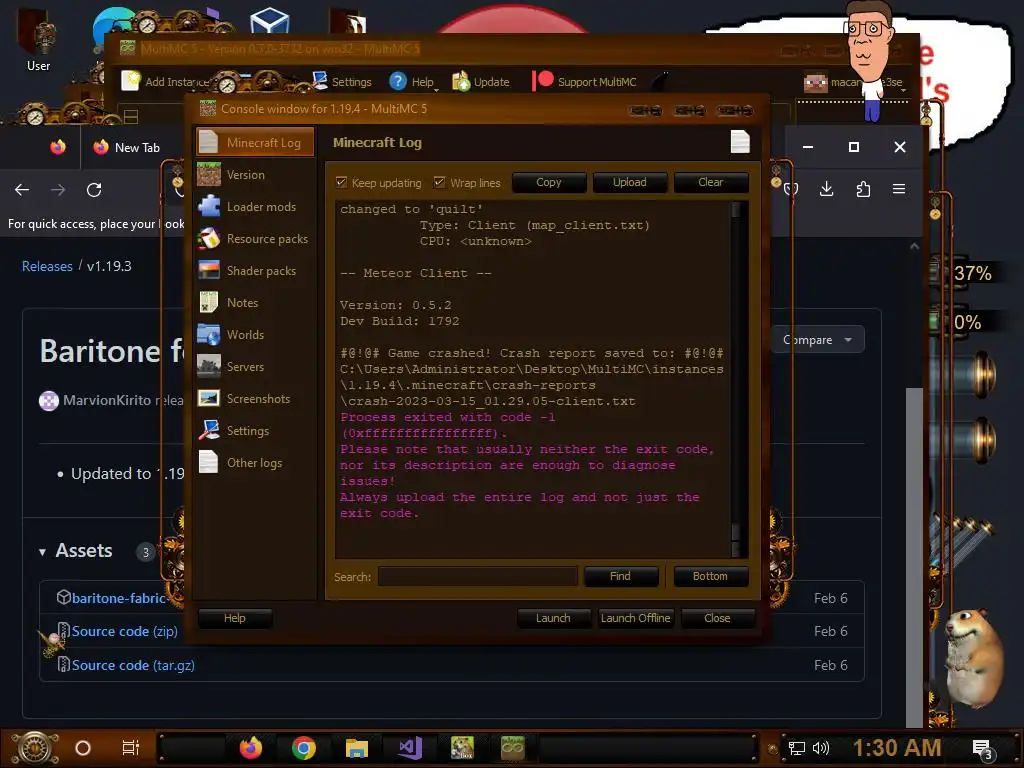
Task: Select the Firefox New Tab tab
Action: pos(128,148)
